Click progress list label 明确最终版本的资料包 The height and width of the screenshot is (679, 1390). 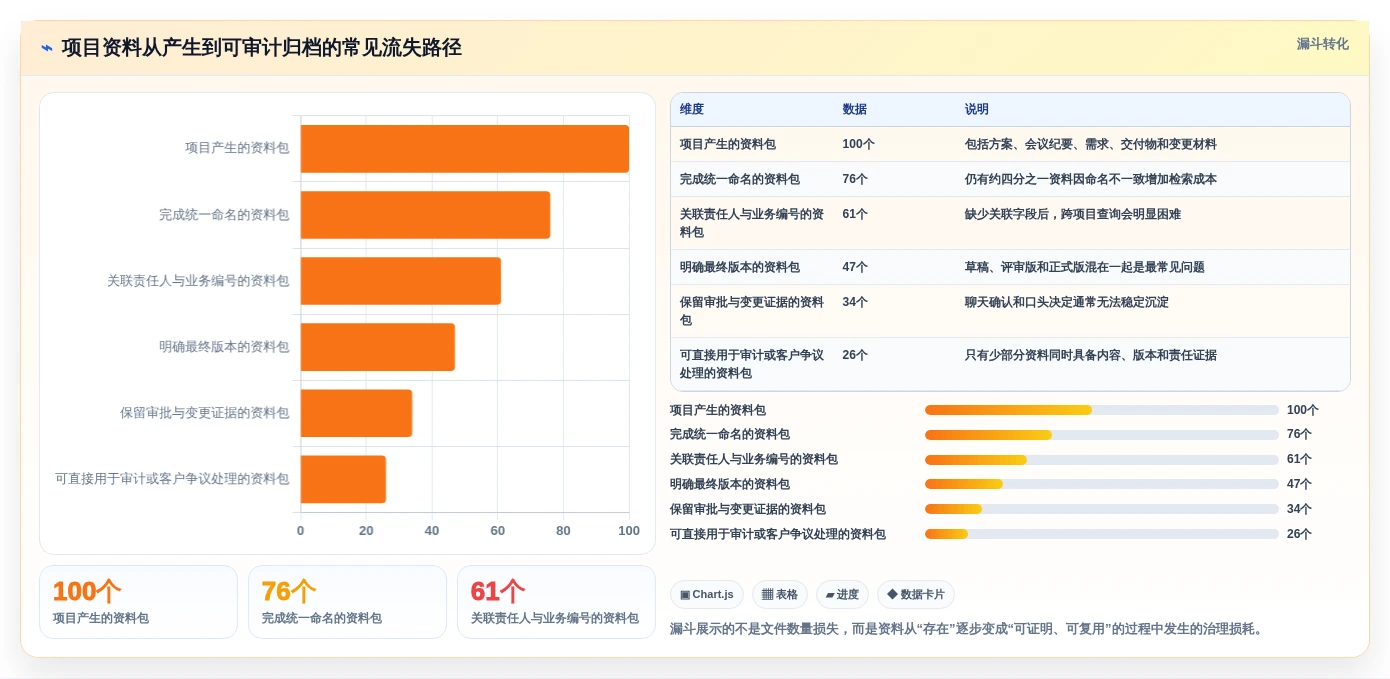point(730,484)
